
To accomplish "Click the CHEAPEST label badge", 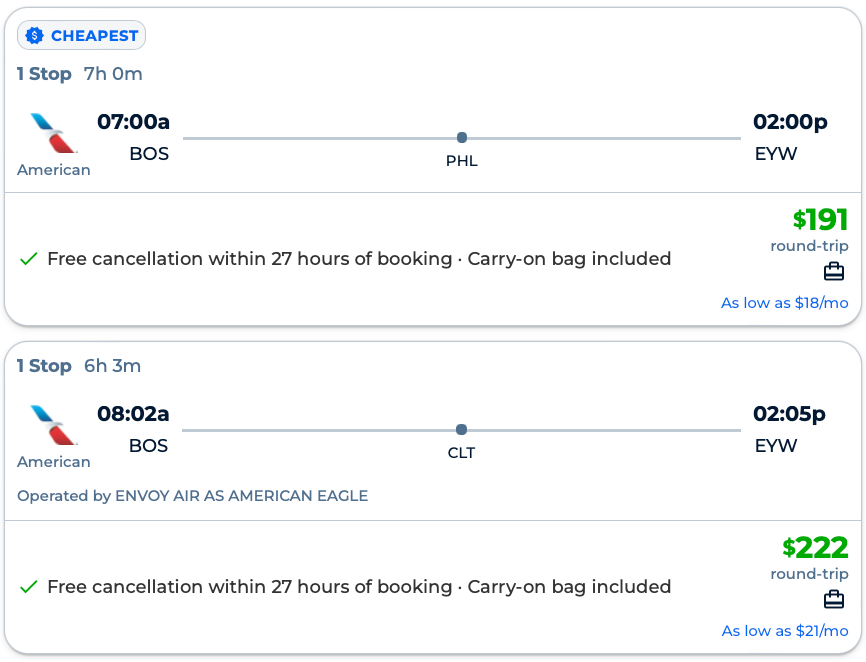I will pos(82,36).
